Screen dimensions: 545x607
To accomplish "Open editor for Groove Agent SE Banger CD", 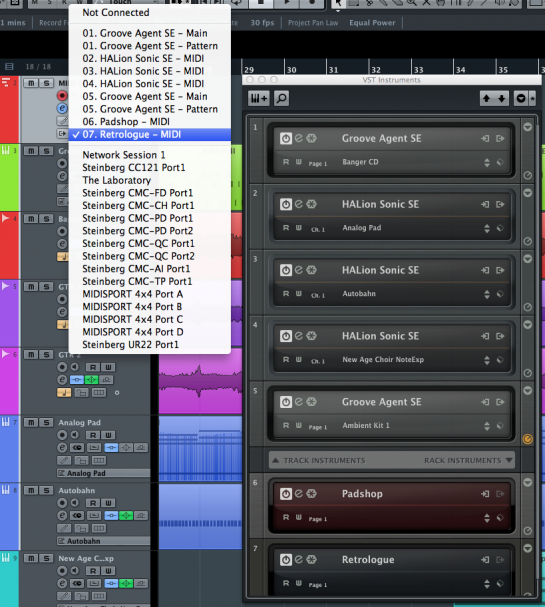I will [298, 138].
